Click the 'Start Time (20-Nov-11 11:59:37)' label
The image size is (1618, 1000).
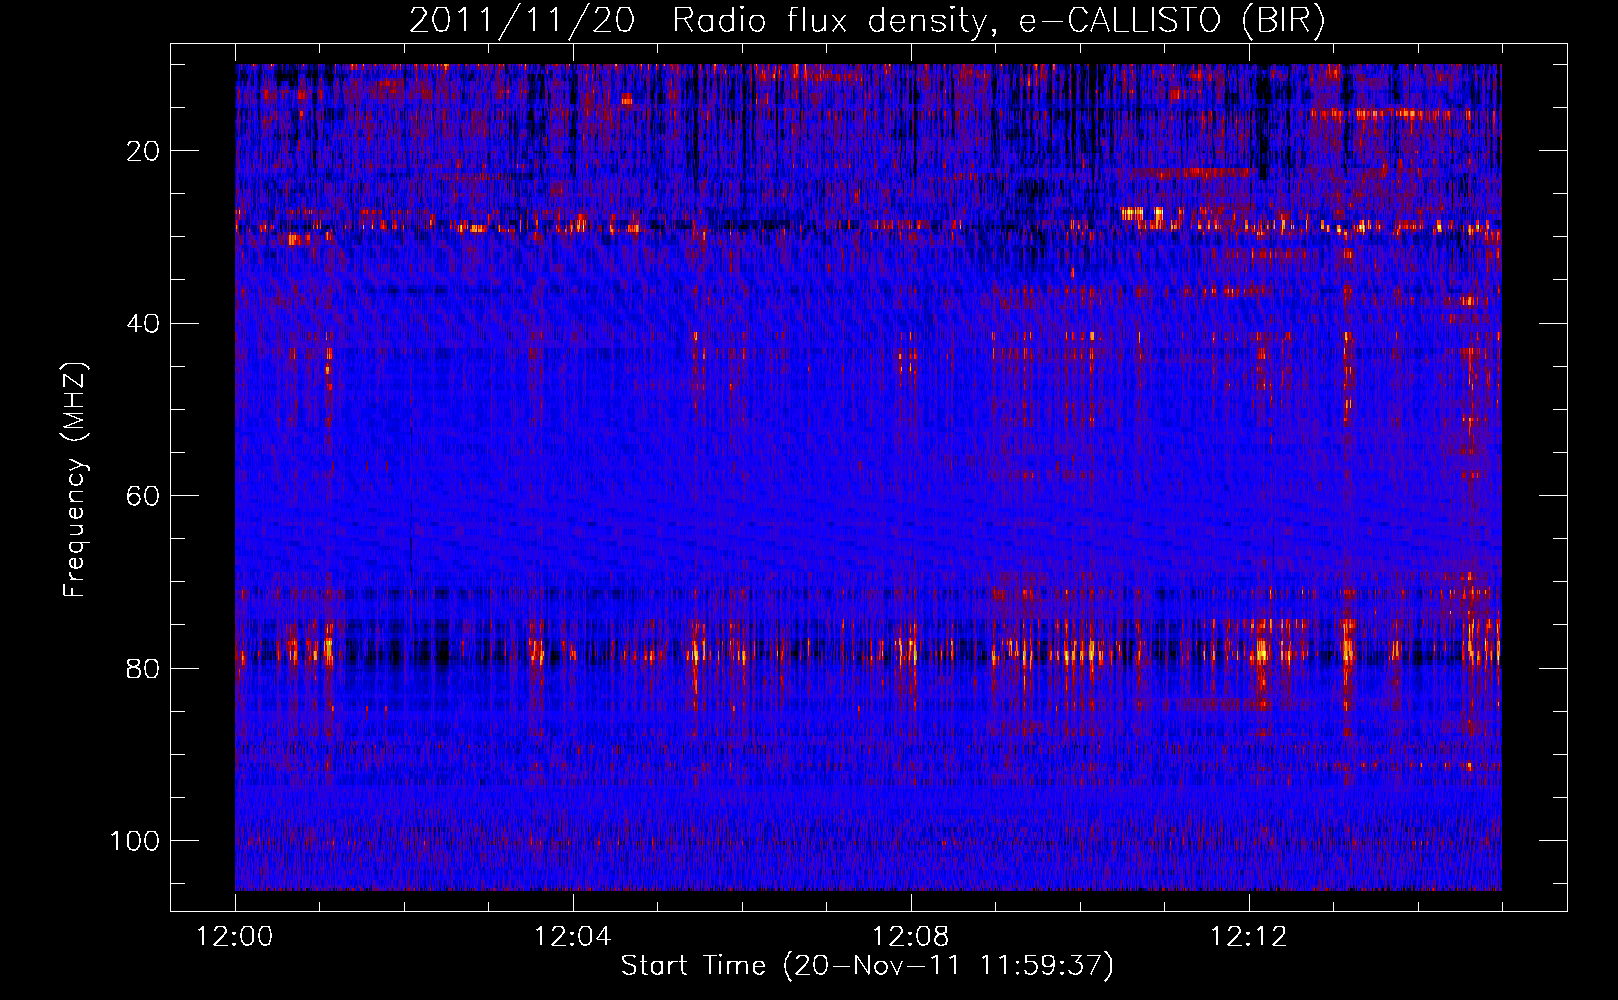867,966
